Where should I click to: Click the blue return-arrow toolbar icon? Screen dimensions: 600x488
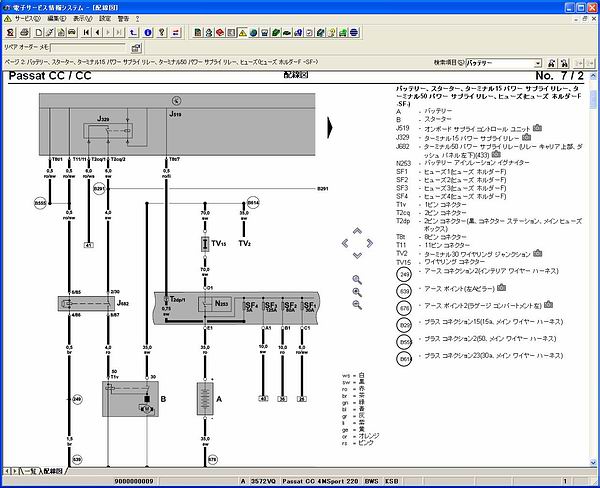[133, 33]
